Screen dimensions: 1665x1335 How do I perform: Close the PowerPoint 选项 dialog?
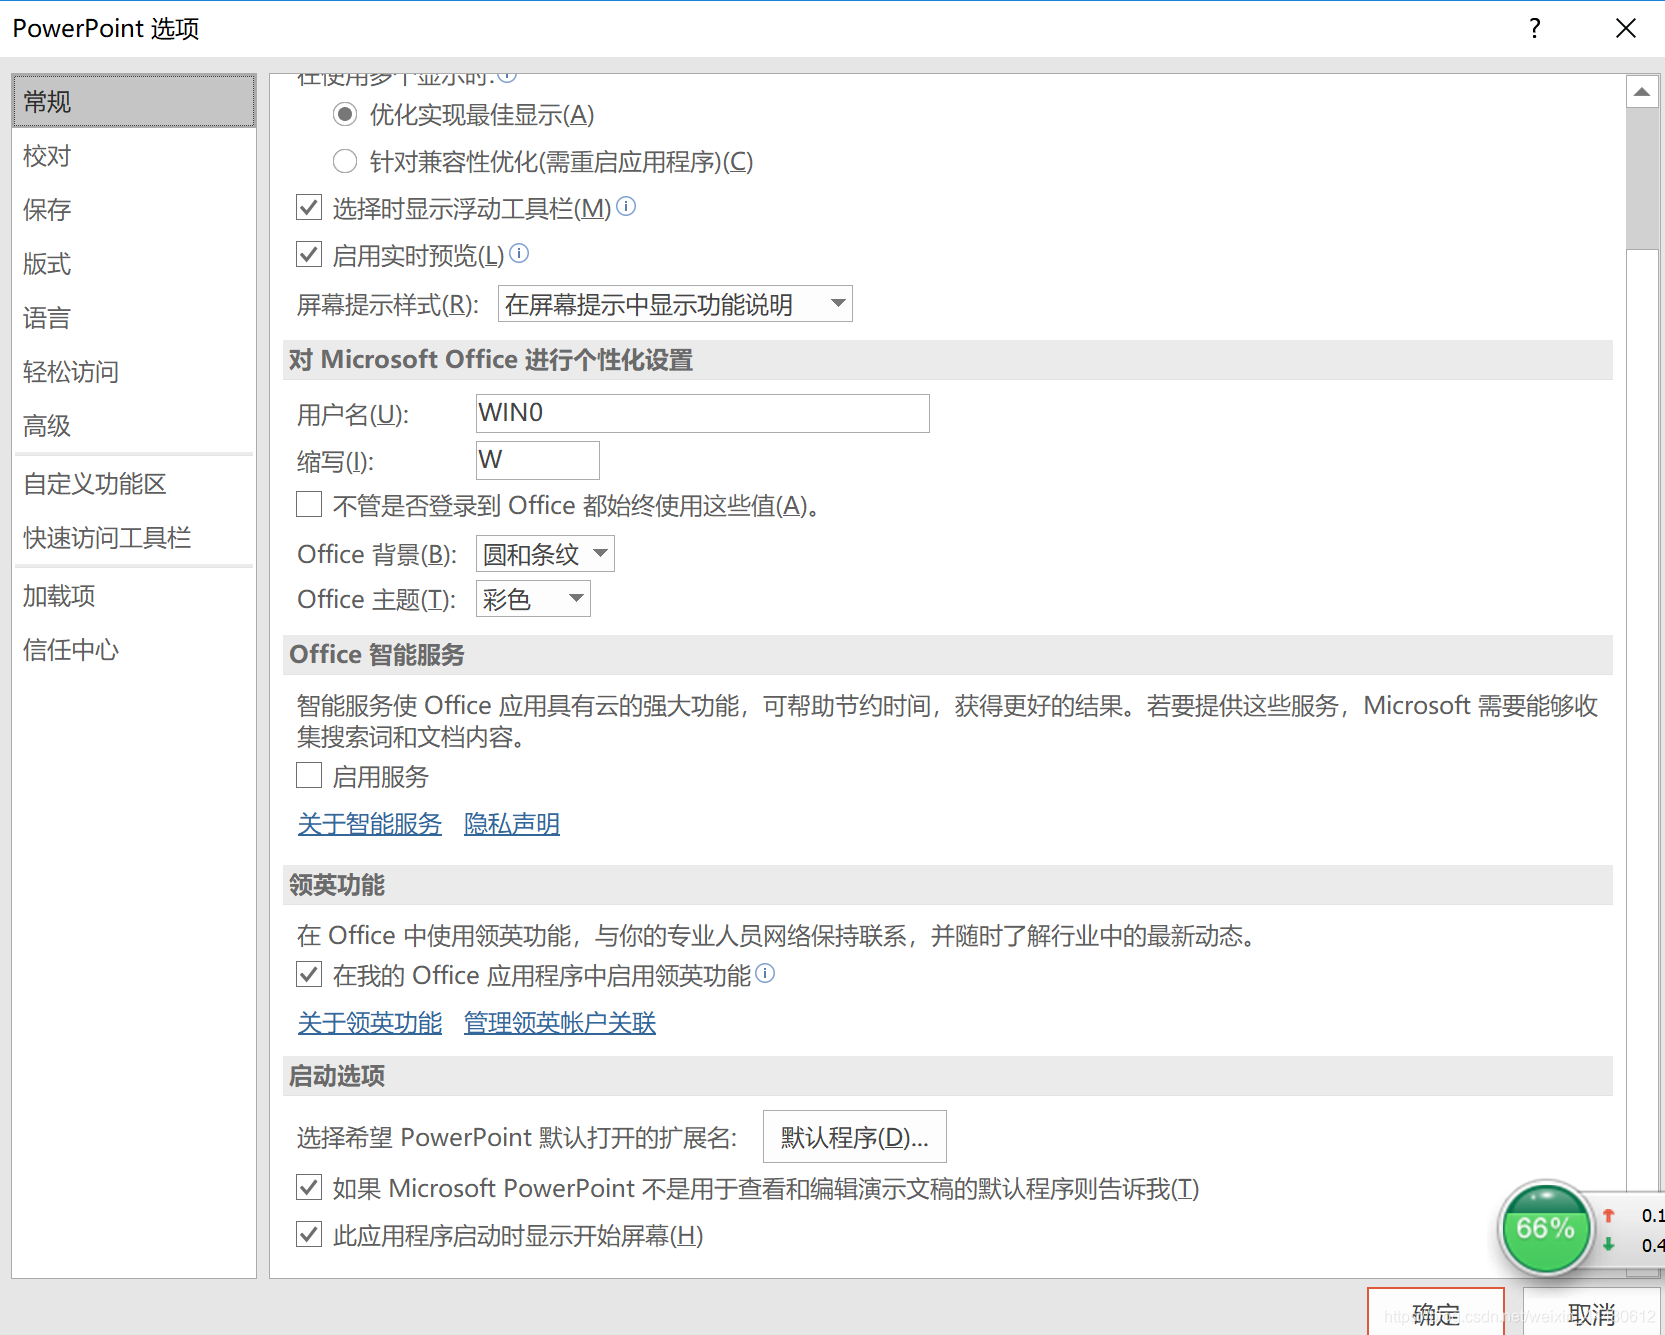pyautogui.click(x=1626, y=28)
